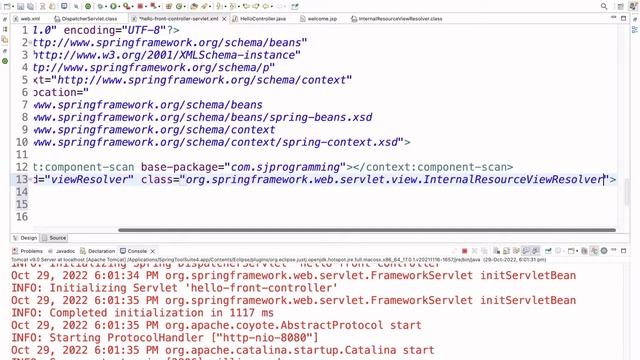Switch to the welcome.jsp tab
Image resolution: width=640 pixels, height=360 pixels.
click(x=319, y=19)
